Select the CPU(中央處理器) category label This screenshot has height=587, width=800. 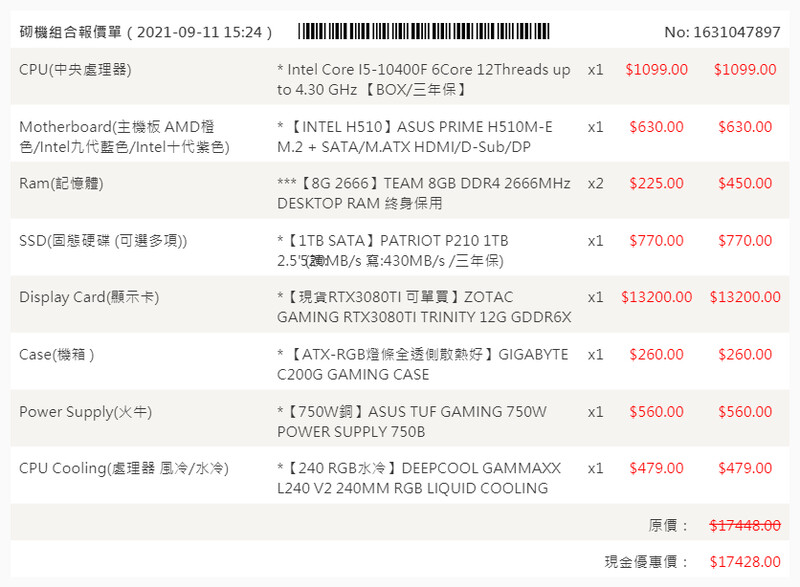point(75,70)
